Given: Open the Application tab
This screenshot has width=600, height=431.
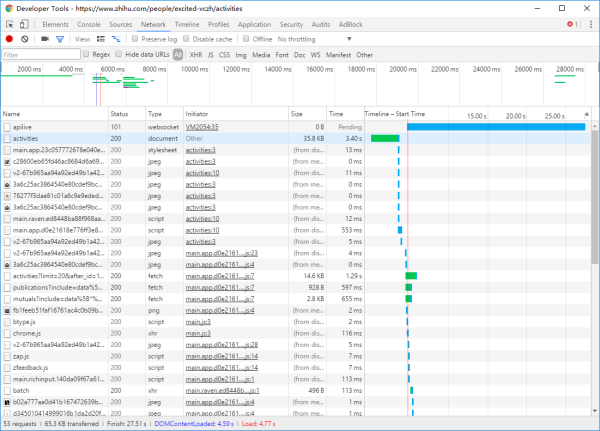Looking at the screenshot, I should point(253,23).
